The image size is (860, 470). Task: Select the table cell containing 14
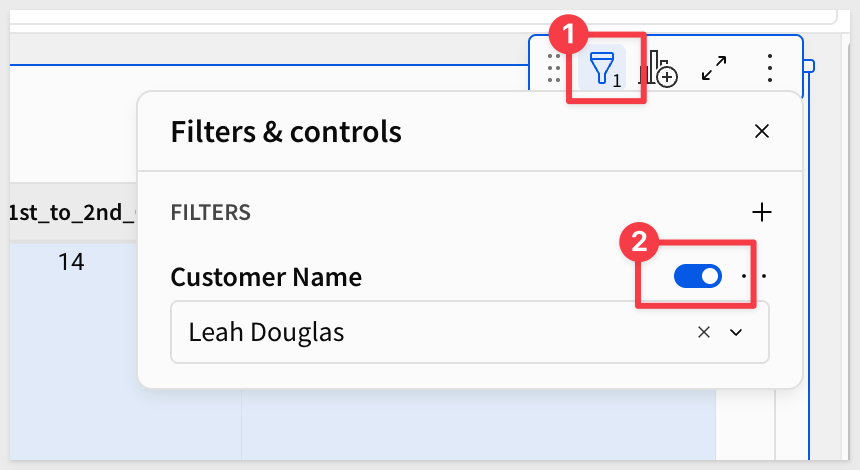[72, 262]
